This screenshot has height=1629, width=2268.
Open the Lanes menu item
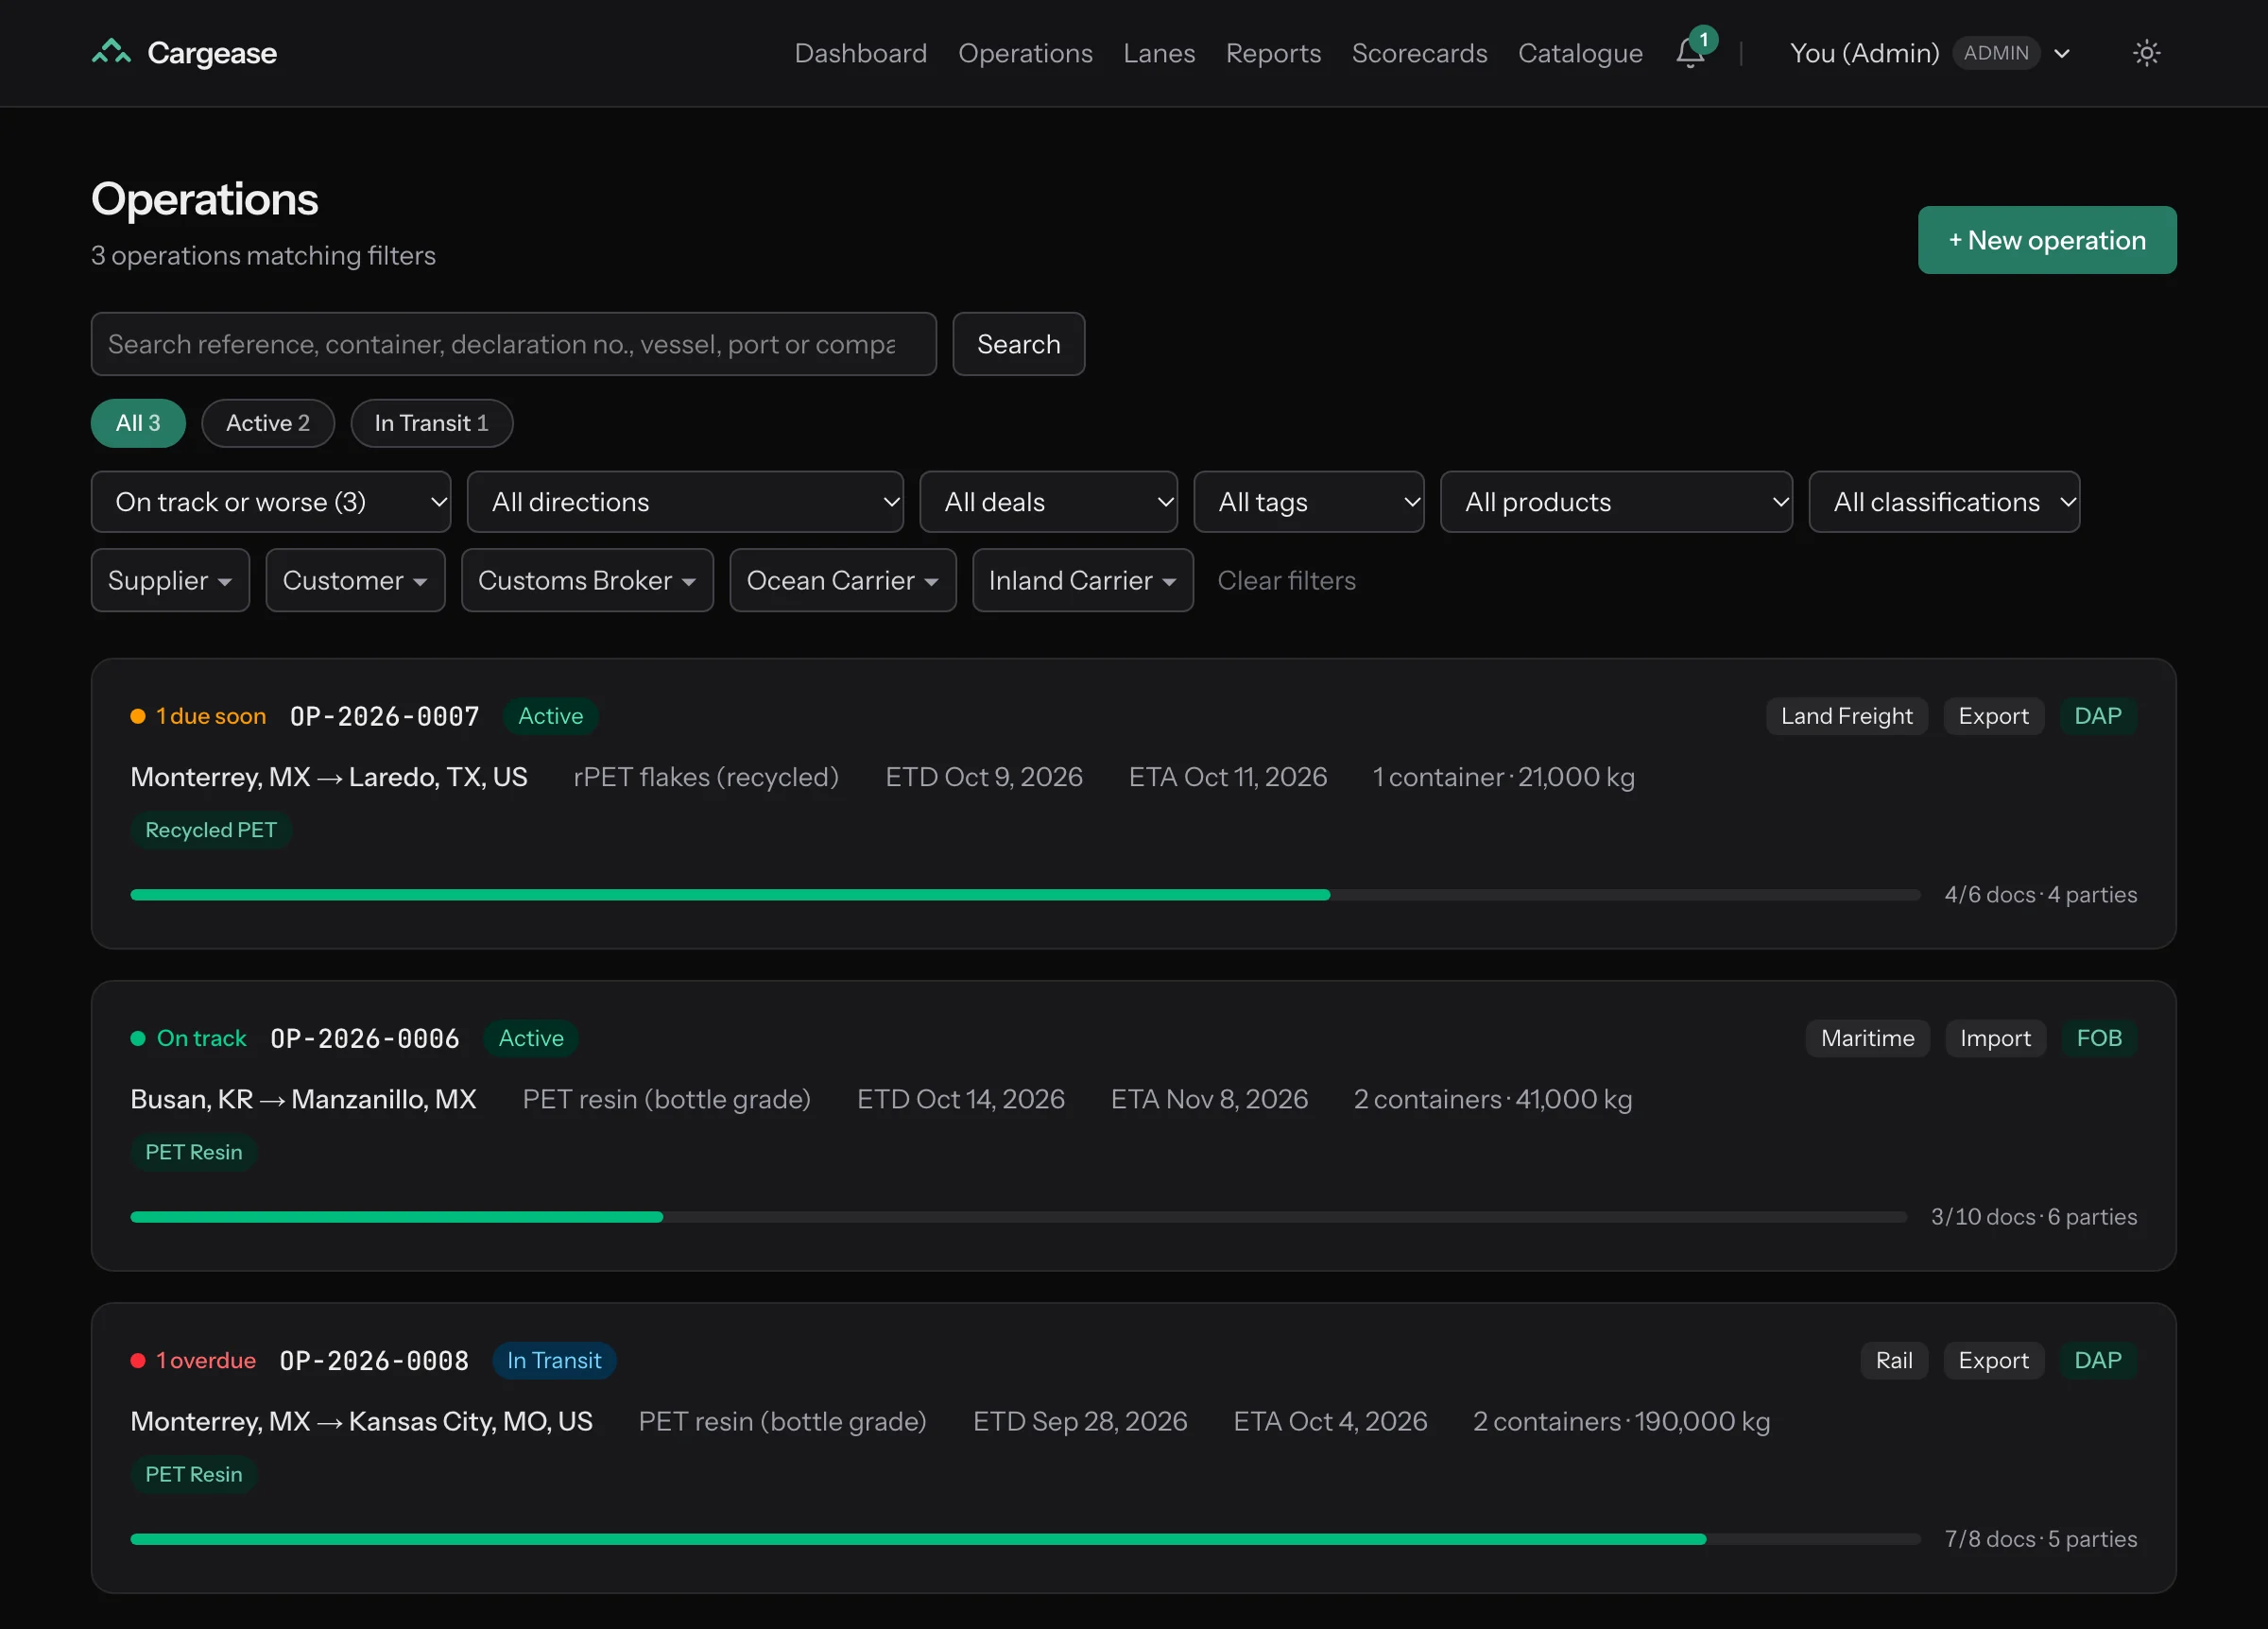tap(1158, 53)
